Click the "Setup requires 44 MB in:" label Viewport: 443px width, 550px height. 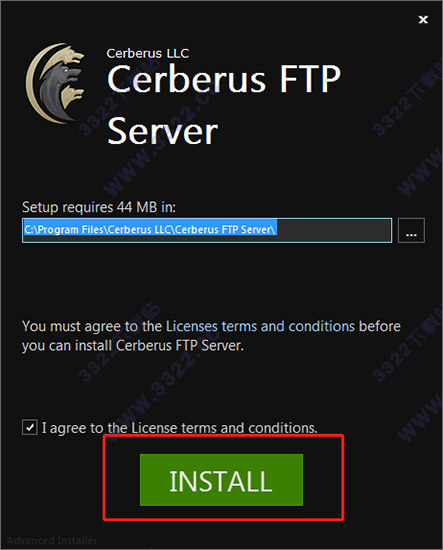(x=99, y=207)
